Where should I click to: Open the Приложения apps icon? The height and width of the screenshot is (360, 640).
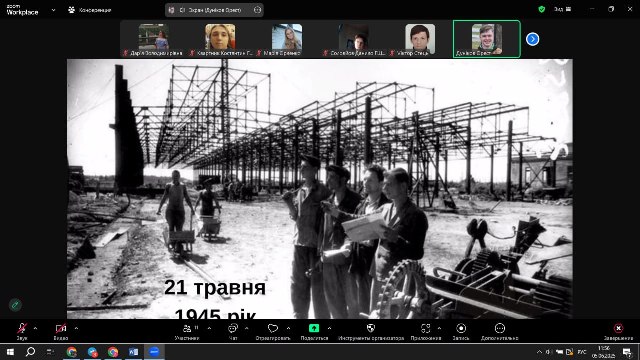[426, 331]
